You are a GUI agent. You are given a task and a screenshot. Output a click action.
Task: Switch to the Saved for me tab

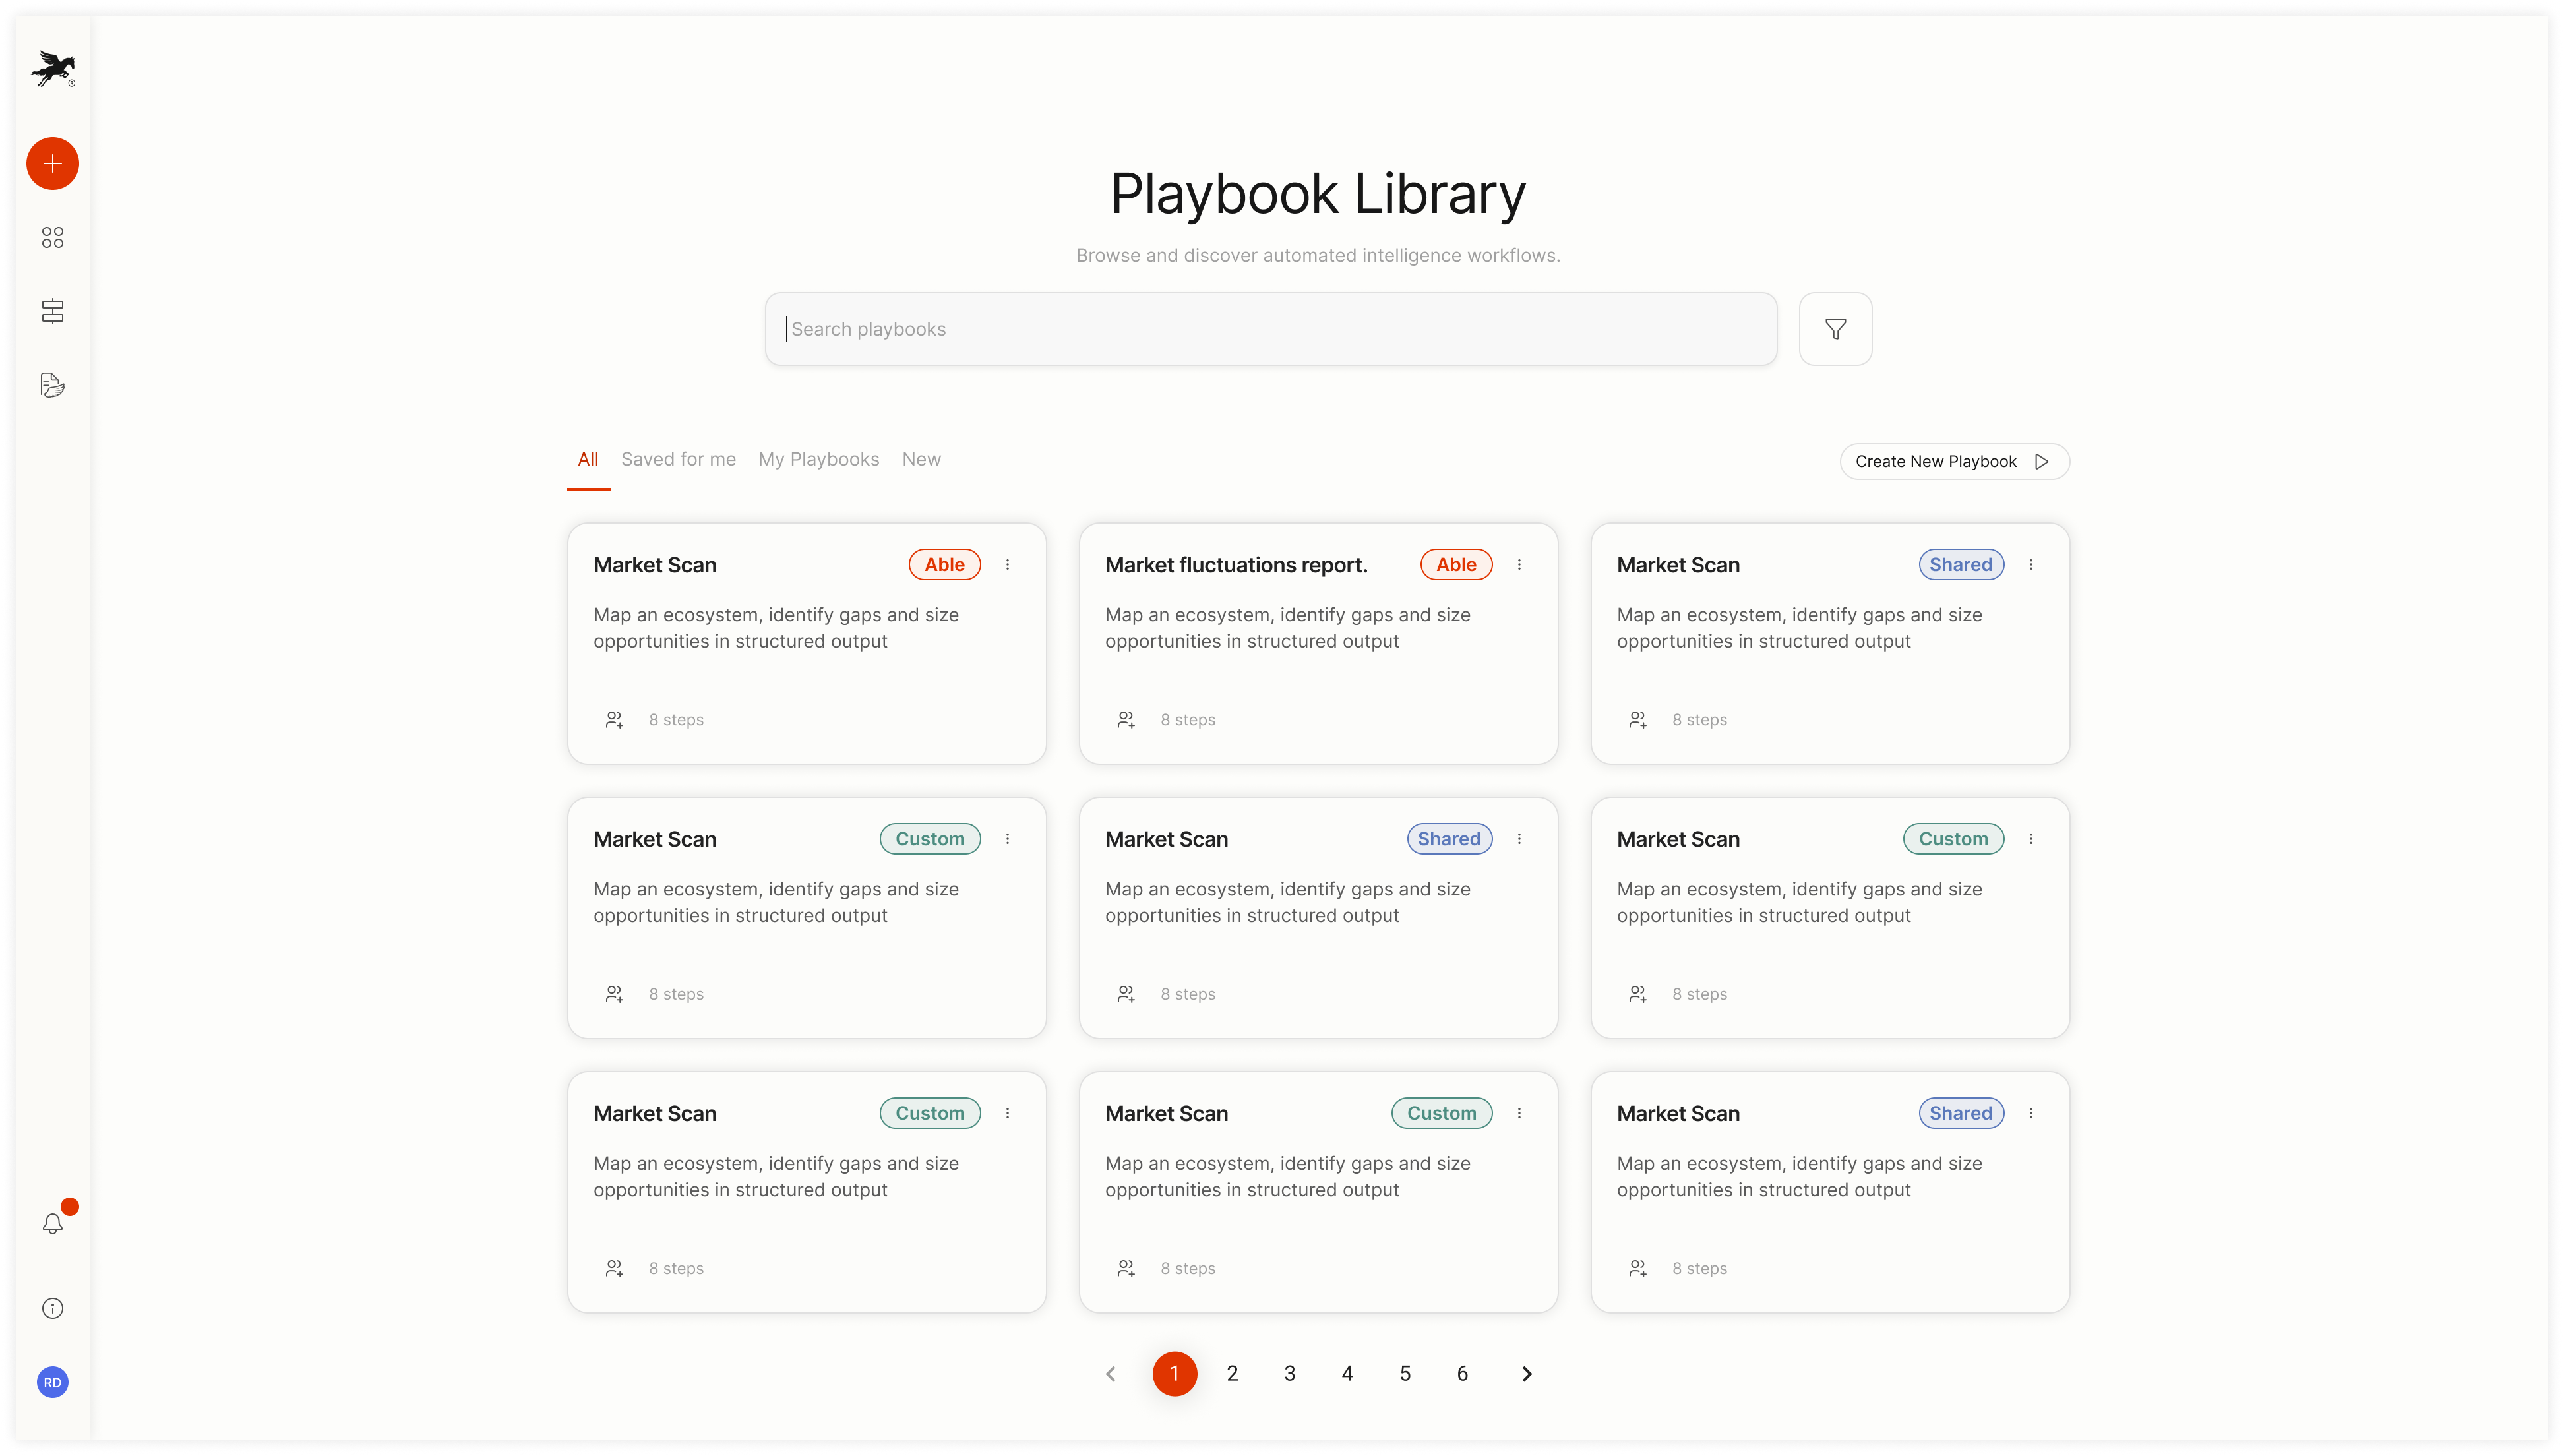point(678,459)
